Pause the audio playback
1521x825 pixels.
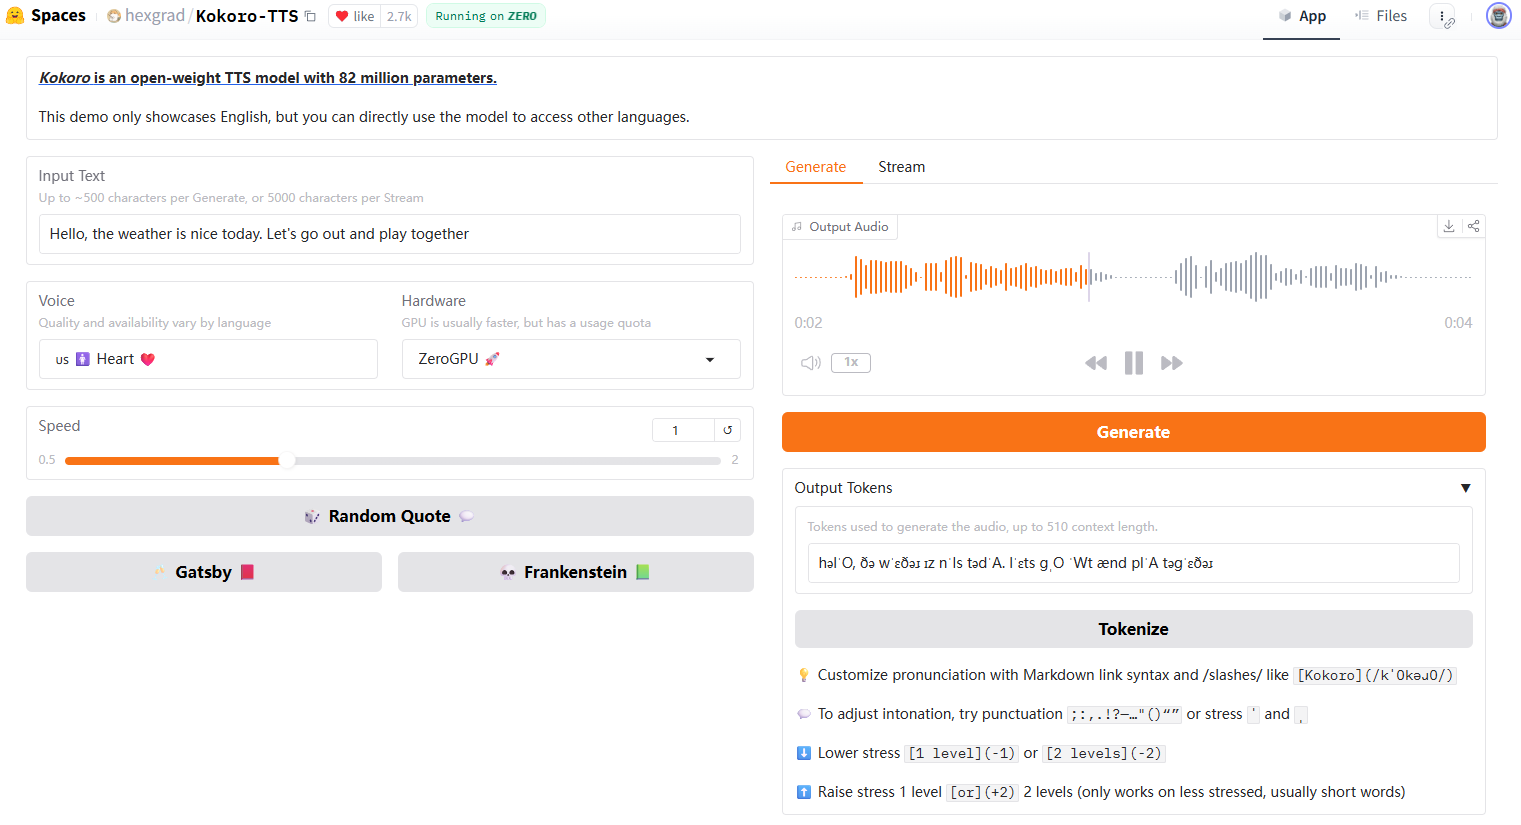click(x=1134, y=363)
